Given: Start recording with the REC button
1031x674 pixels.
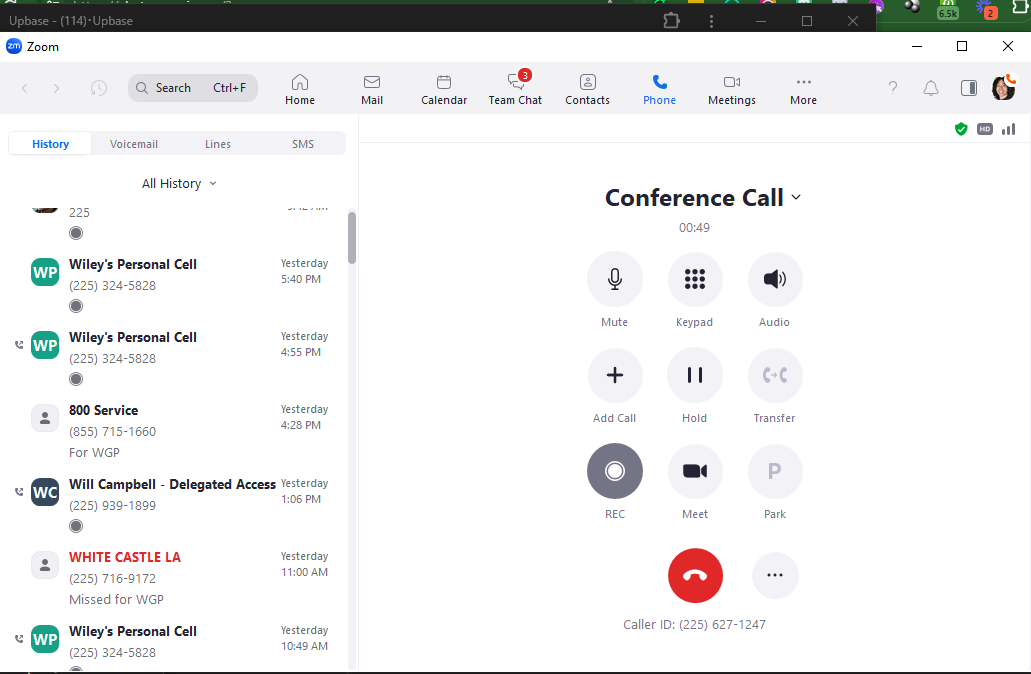Looking at the screenshot, I should 614,470.
